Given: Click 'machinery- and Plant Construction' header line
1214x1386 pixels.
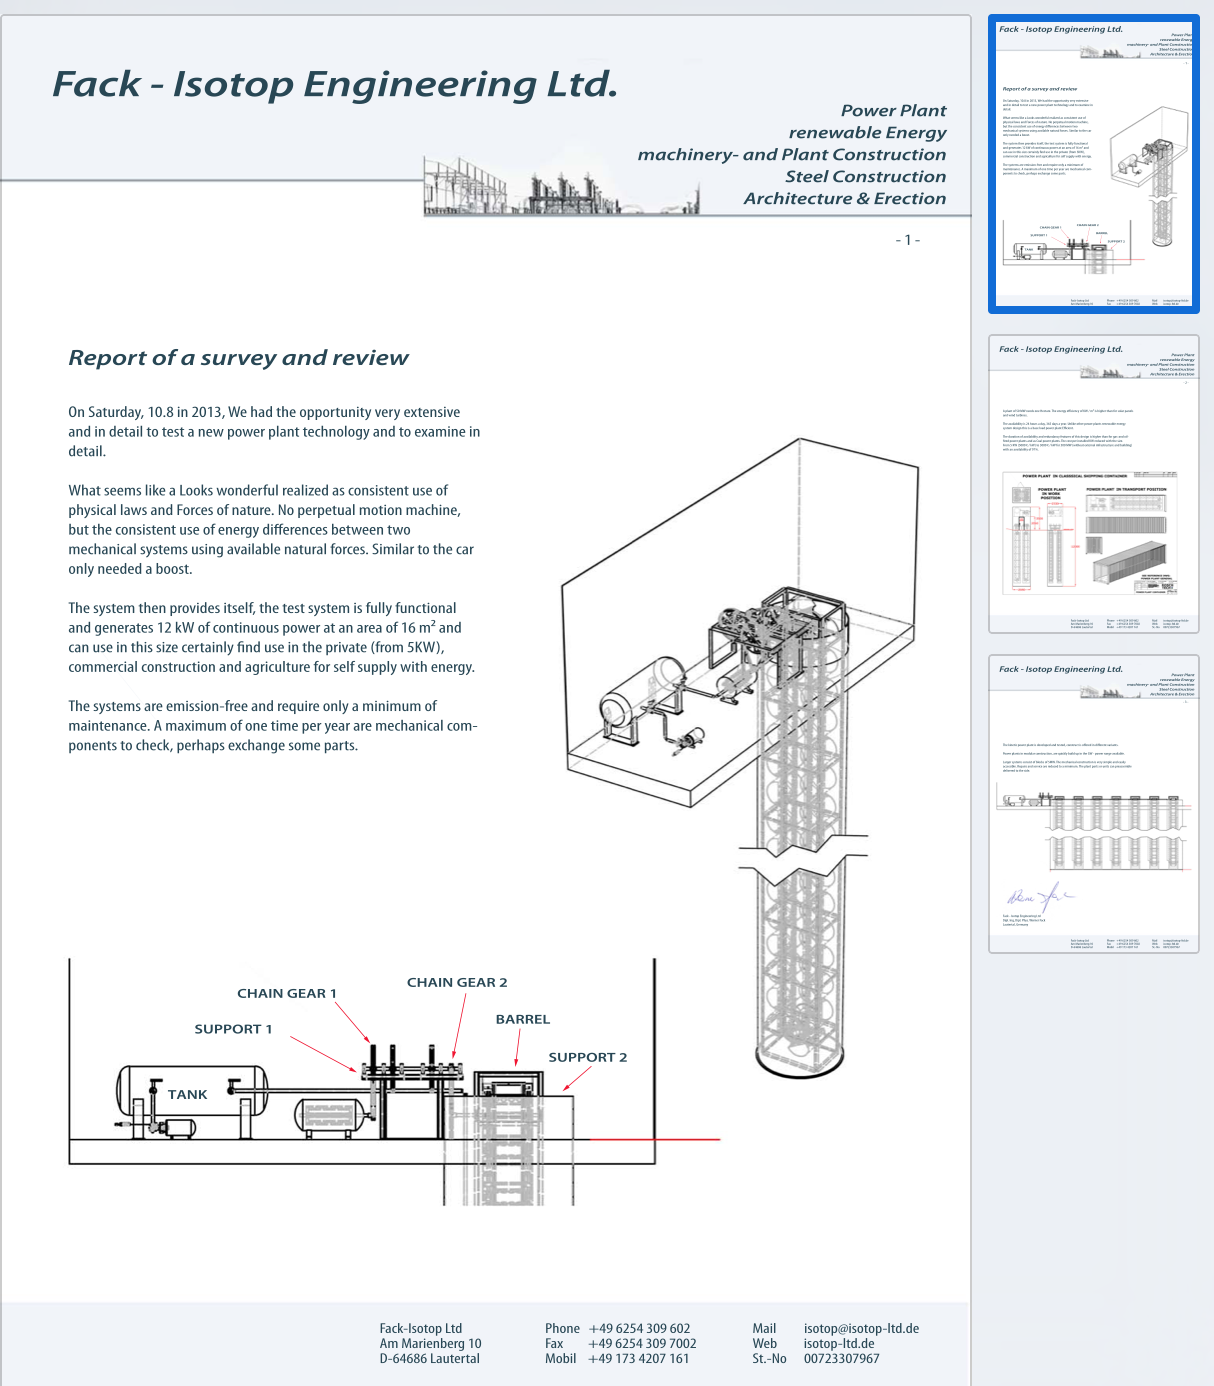Looking at the screenshot, I should click(792, 155).
